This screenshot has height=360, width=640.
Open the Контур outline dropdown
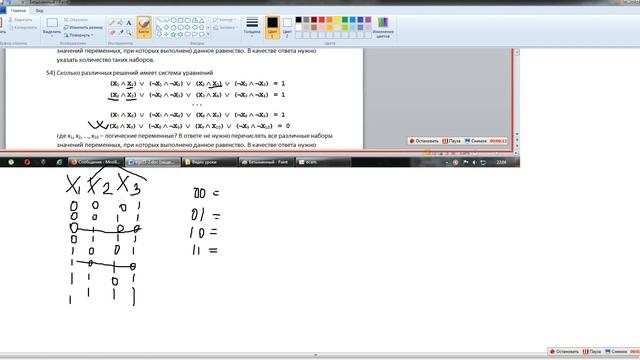click(224, 20)
